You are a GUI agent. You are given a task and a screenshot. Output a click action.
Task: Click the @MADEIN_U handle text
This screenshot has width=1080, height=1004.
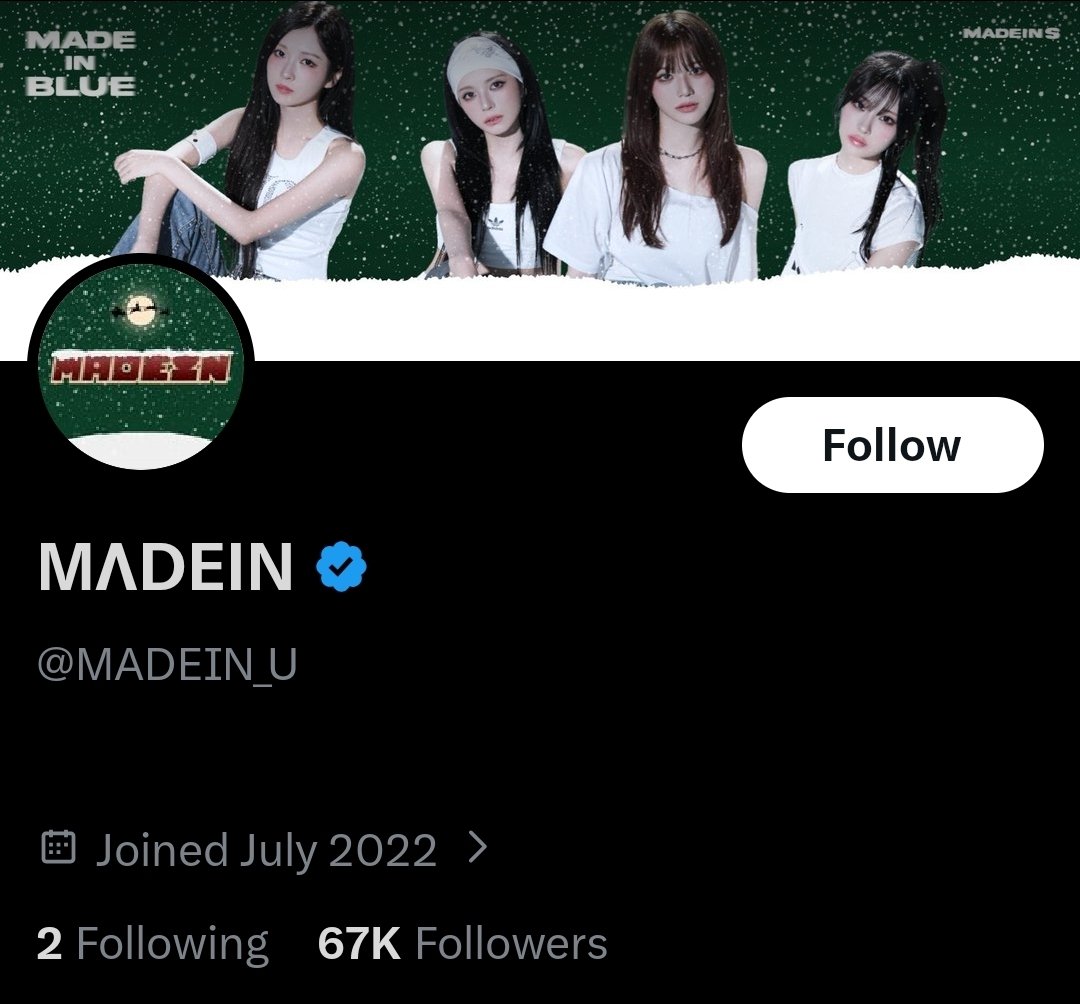click(167, 664)
